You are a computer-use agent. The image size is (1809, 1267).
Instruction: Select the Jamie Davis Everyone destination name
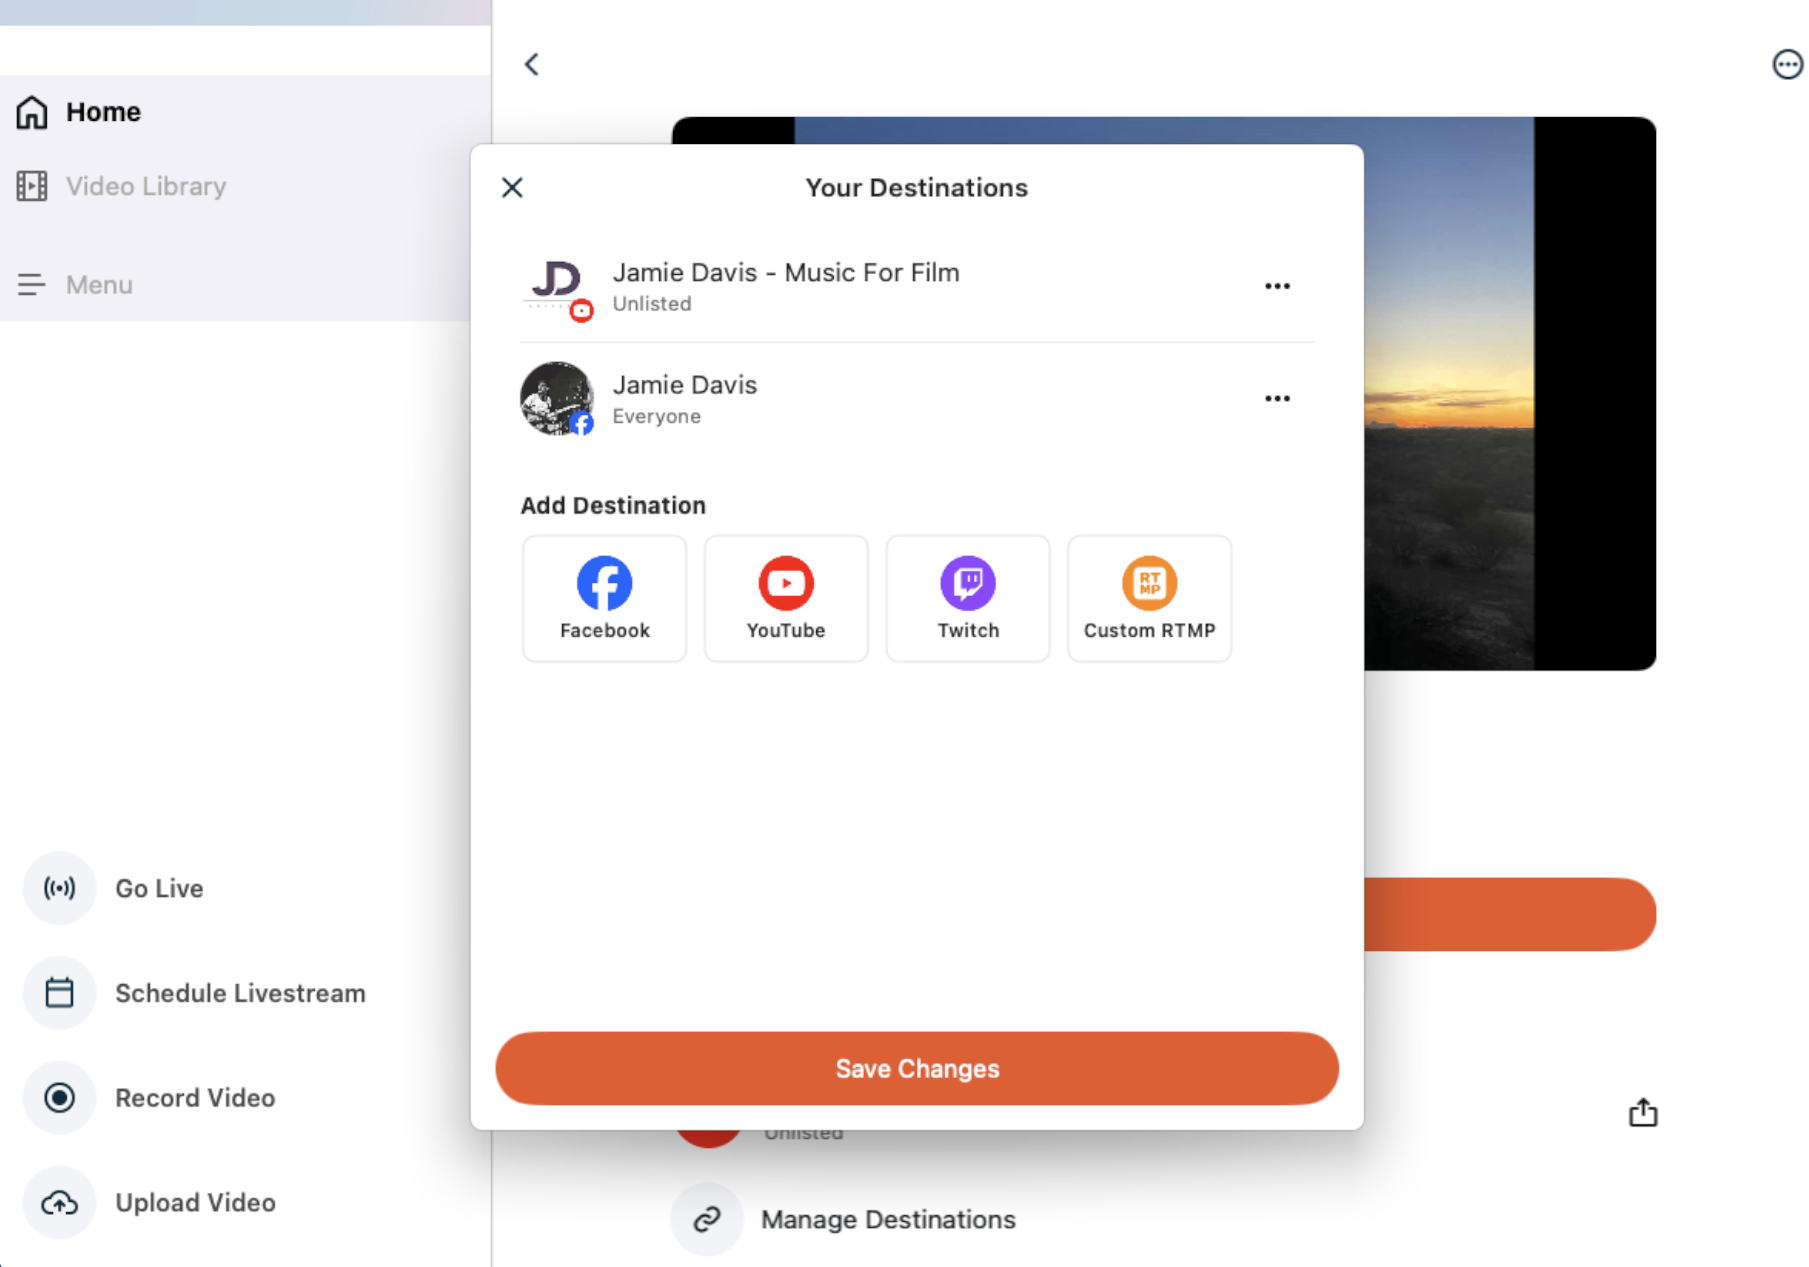tap(685, 385)
